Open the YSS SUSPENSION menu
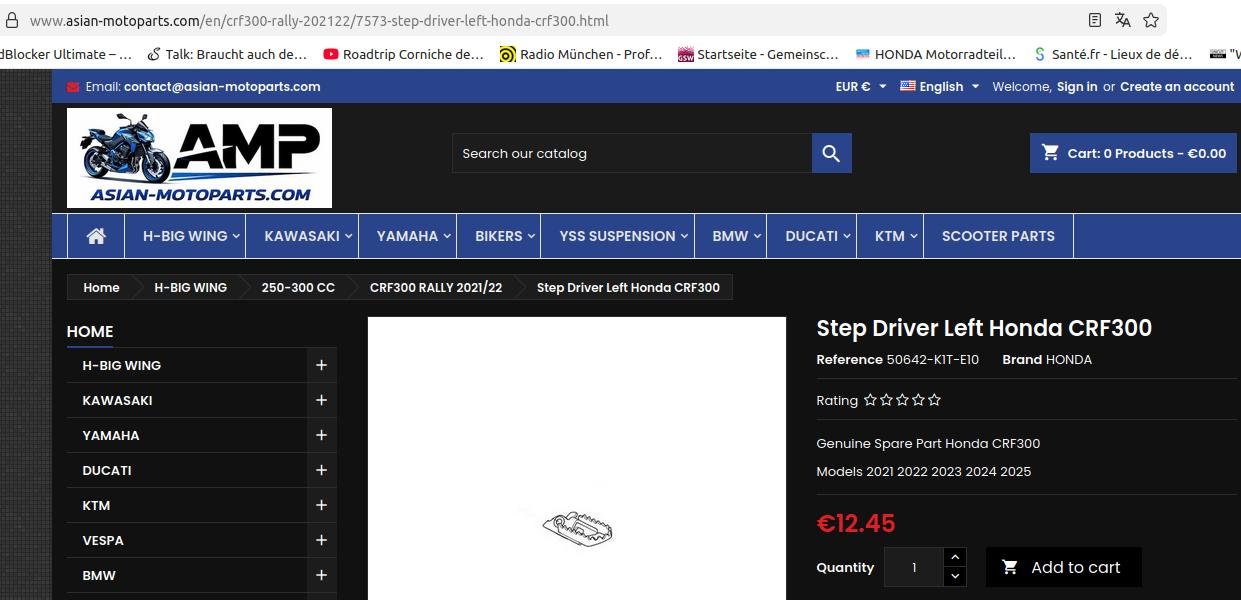The height and width of the screenshot is (600, 1241). pos(623,236)
